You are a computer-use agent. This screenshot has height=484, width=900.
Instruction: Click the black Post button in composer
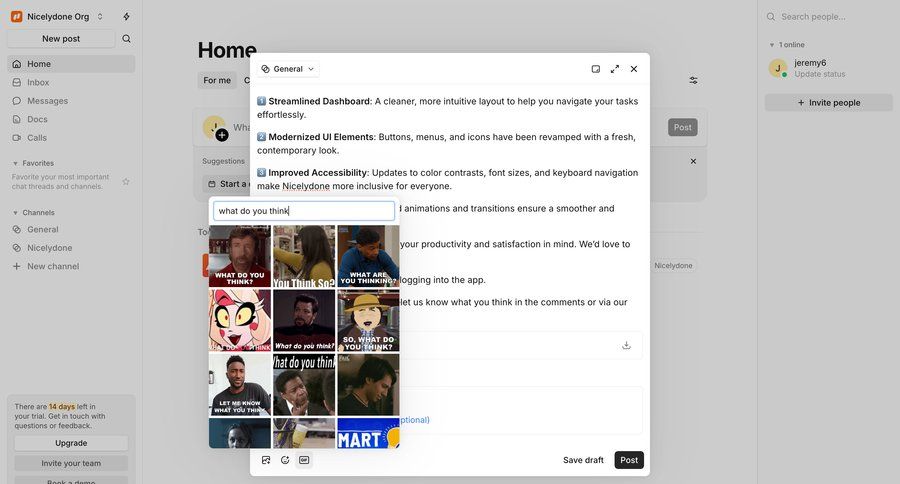[629, 460]
